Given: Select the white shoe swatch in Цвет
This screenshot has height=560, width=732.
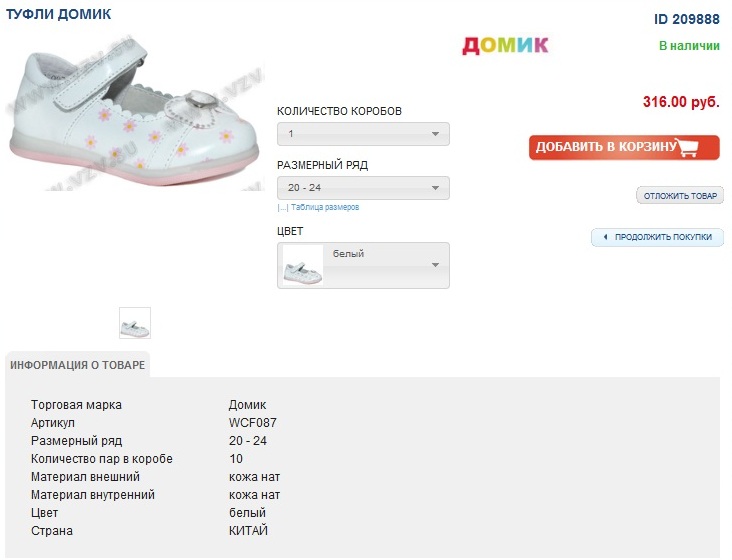Looking at the screenshot, I should coord(303,266).
